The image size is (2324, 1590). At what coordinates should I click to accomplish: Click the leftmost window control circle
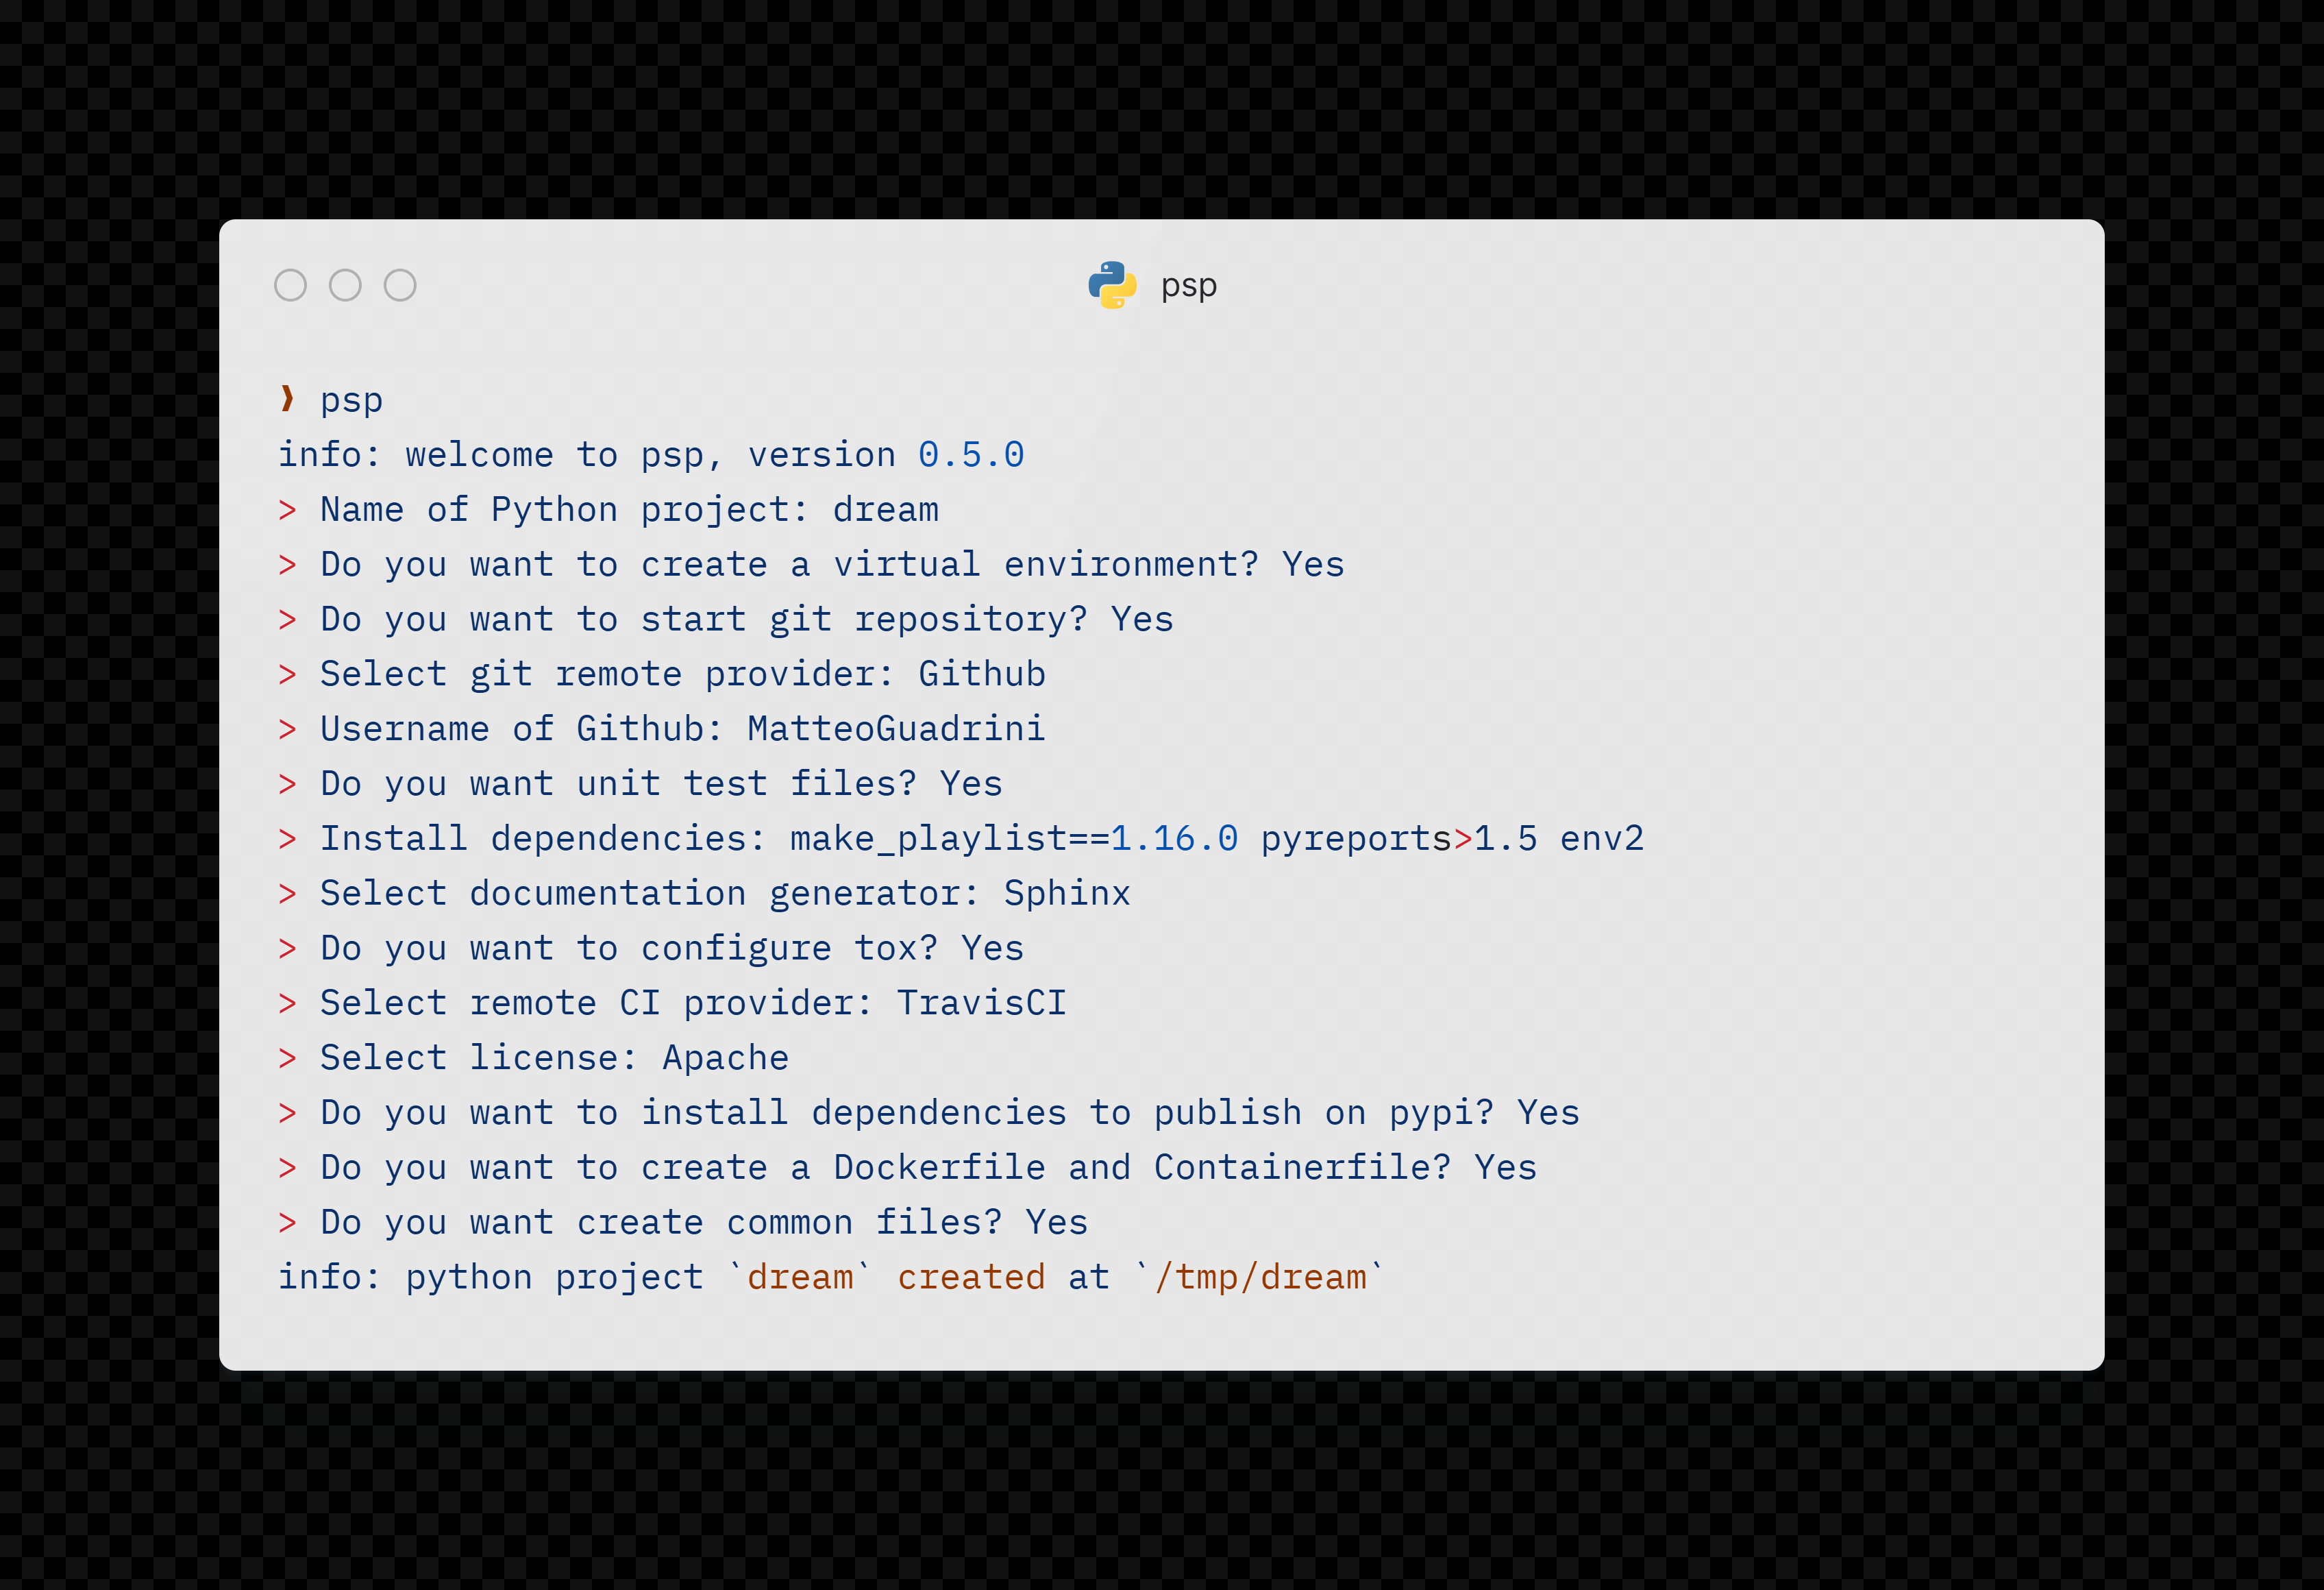(290, 285)
